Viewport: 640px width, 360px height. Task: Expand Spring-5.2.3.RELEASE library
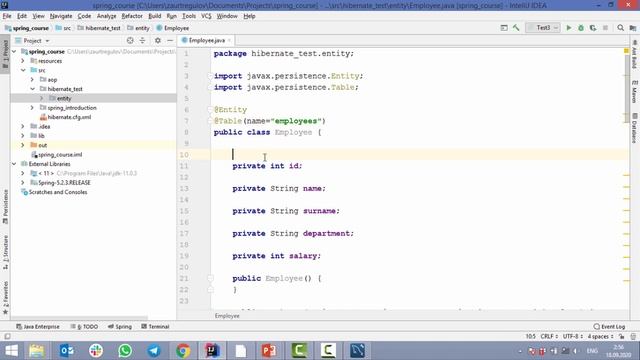[23, 183]
